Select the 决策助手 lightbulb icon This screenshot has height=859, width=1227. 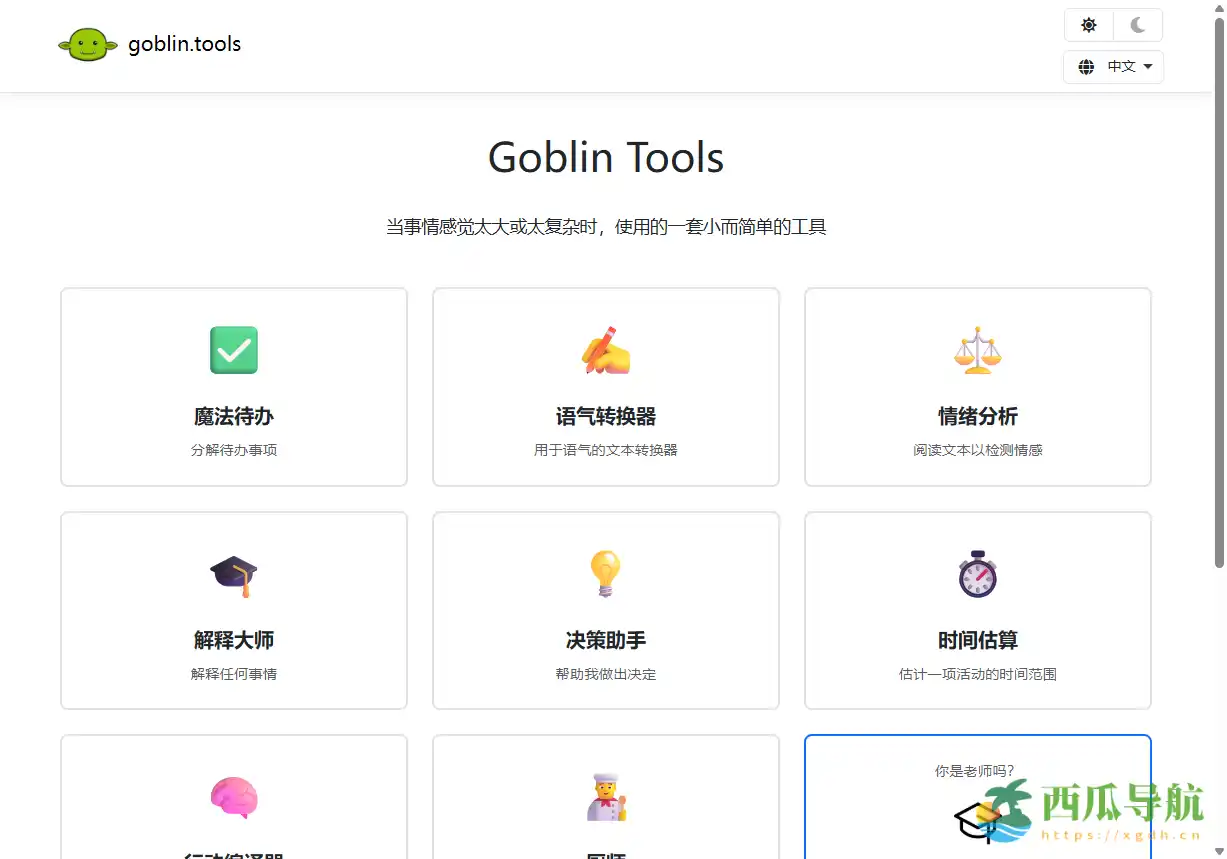point(605,574)
